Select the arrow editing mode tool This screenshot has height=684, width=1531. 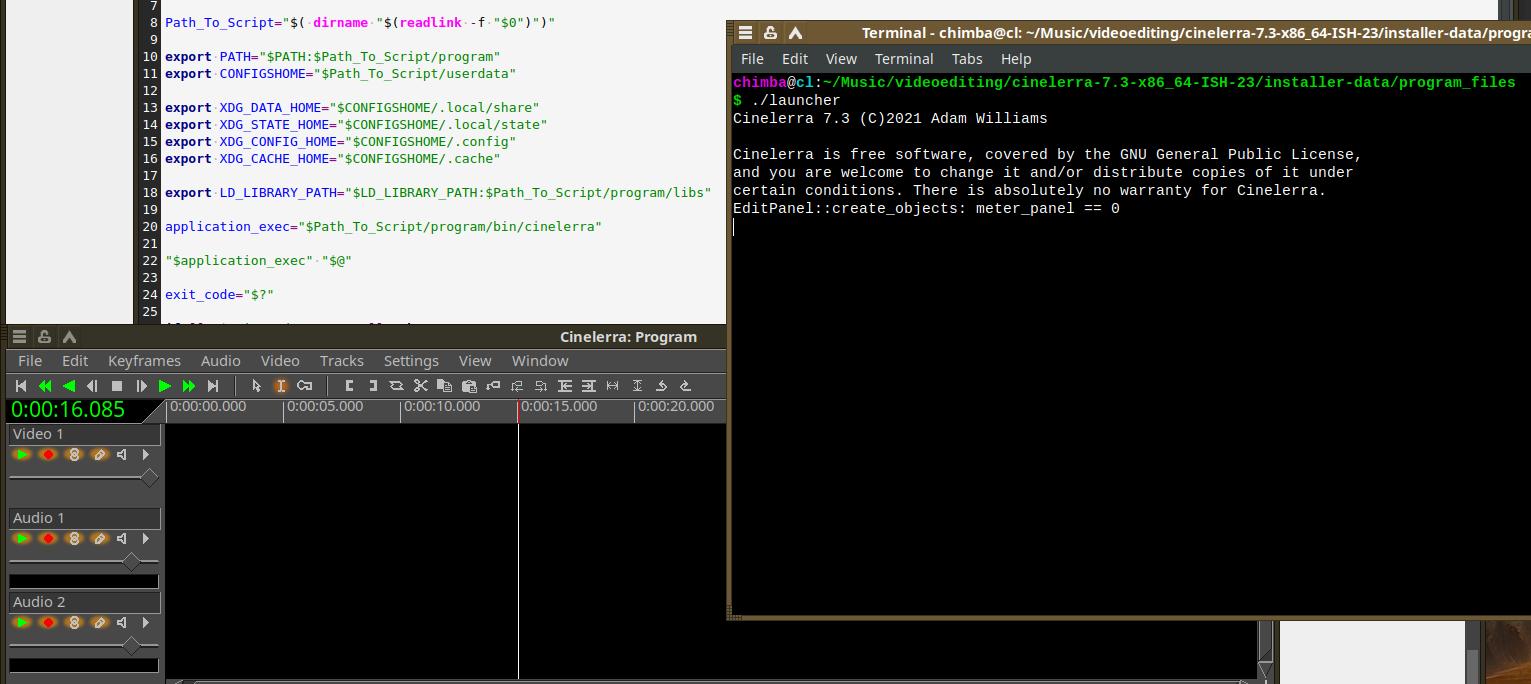coord(256,386)
